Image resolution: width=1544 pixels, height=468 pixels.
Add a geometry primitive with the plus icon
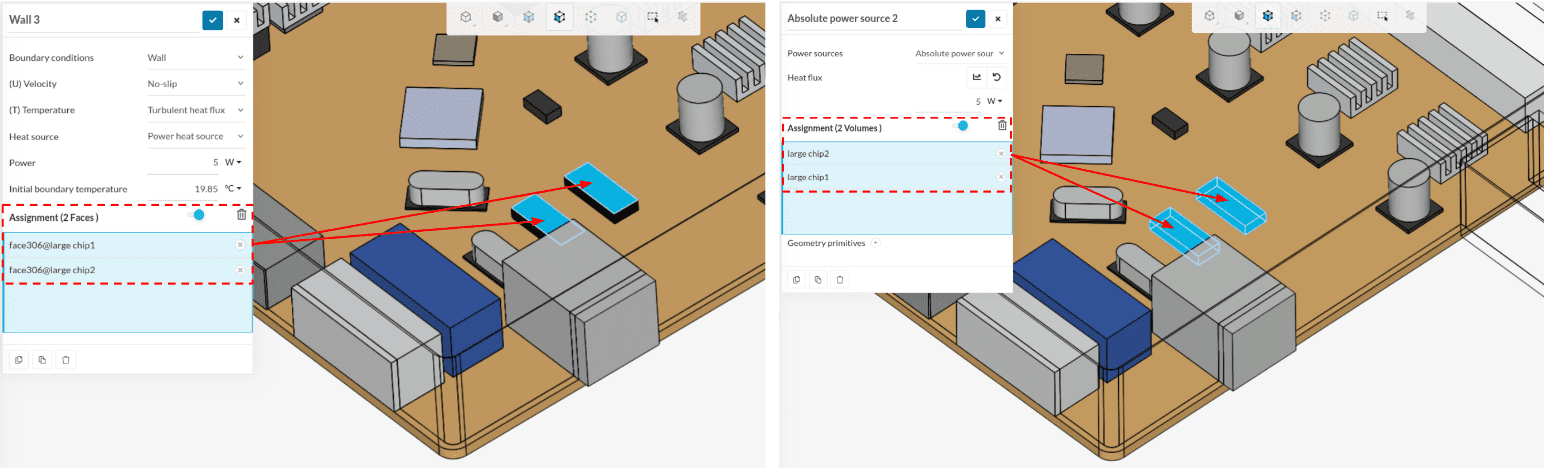876,243
